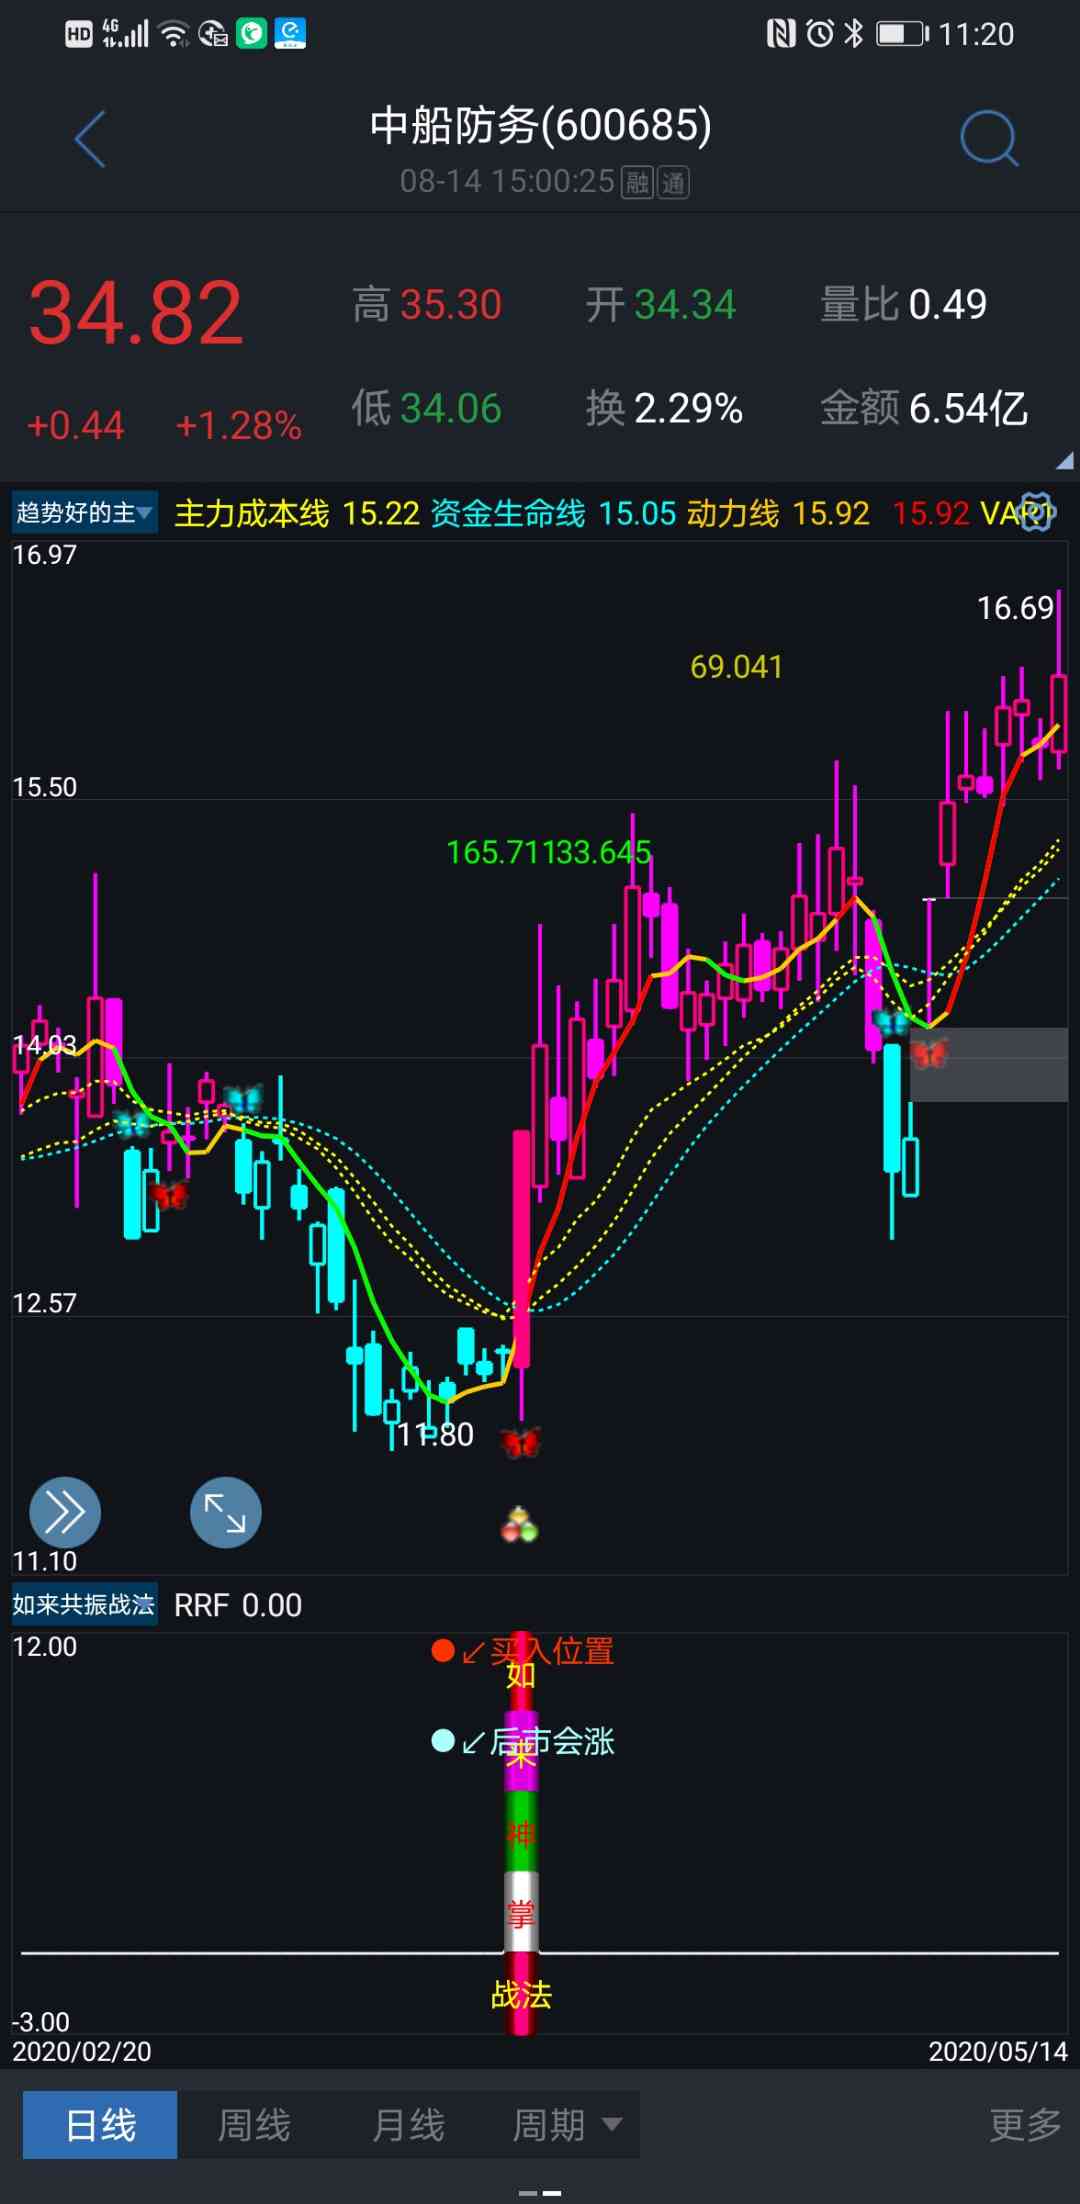
Task: Change the 如来共振战法 sub-indicator
Action: [84, 1605]
